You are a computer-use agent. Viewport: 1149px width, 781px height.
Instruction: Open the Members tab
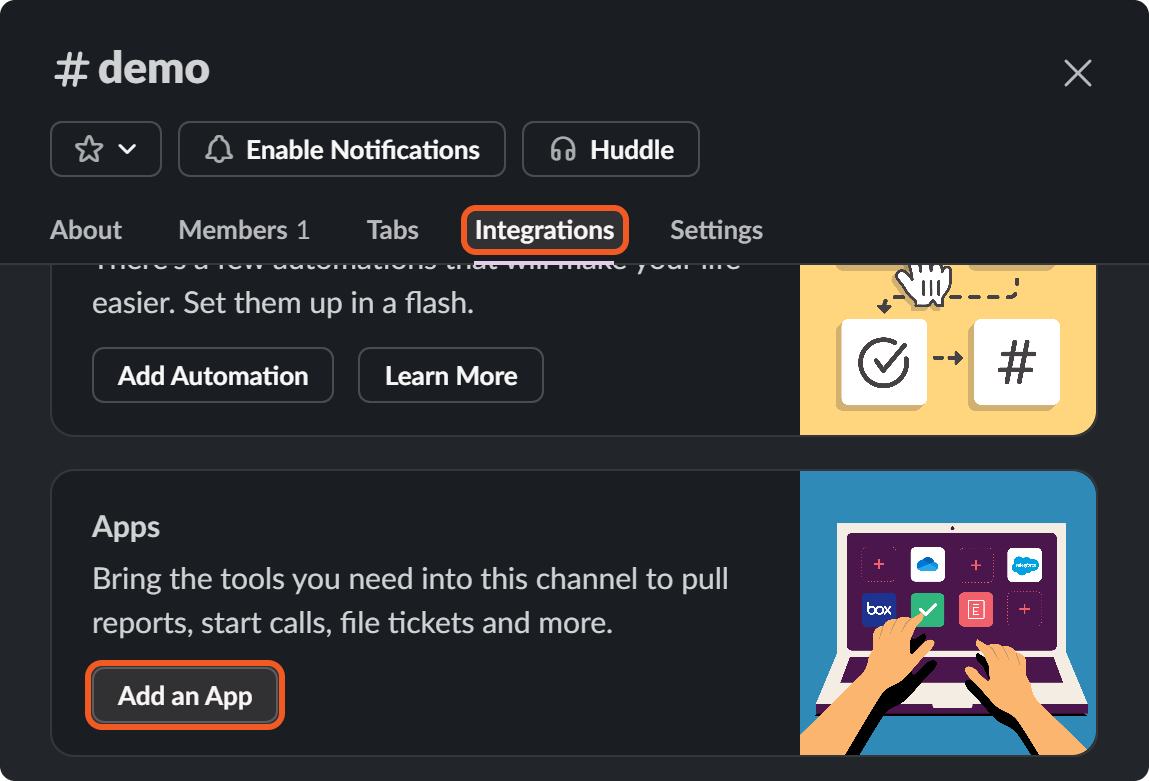tap(244, 230)
